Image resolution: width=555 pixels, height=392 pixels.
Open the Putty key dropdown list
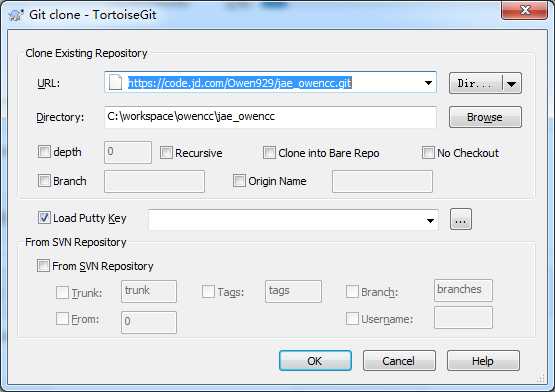(430, 221)
